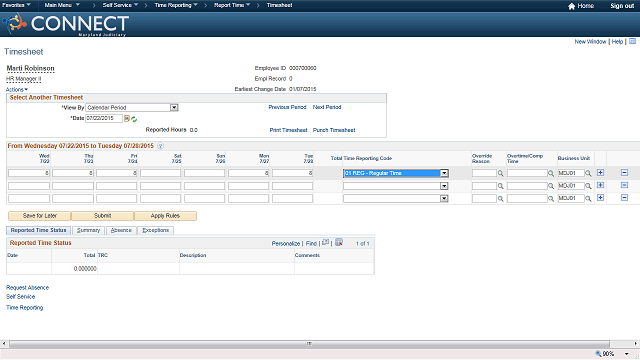Expand the Actions dropdown under HR Manager II
The image size is (640, 360).
17,89
